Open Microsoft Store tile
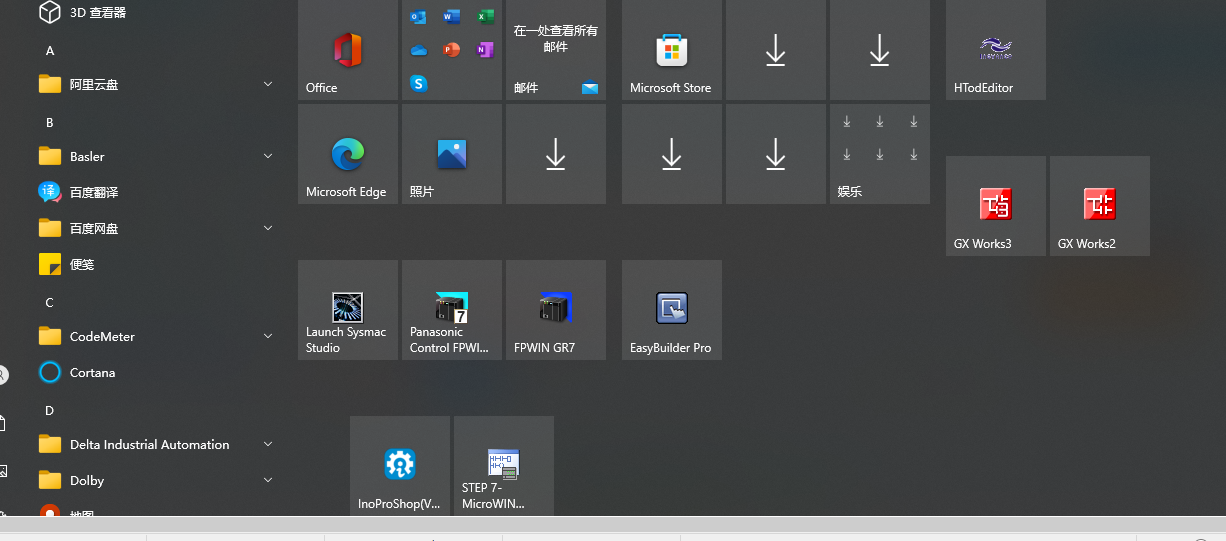The width and height of the screenshot is (1226, 541). pos(671,50)
